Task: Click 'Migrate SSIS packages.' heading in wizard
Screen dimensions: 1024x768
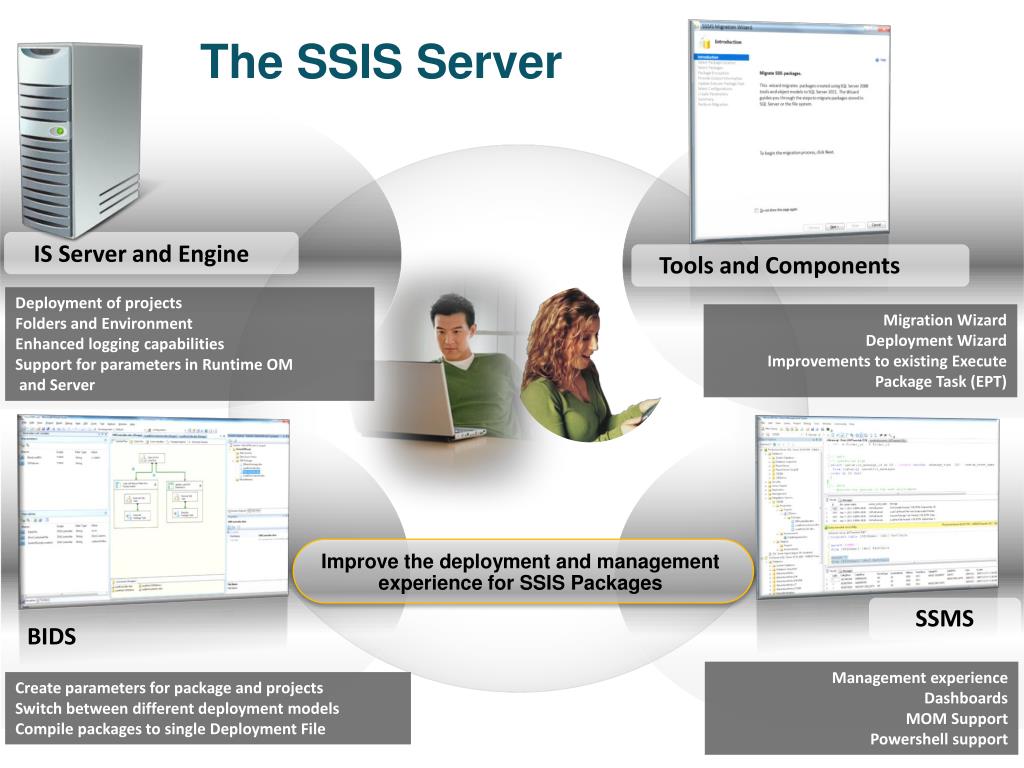Action: (780, 73)
